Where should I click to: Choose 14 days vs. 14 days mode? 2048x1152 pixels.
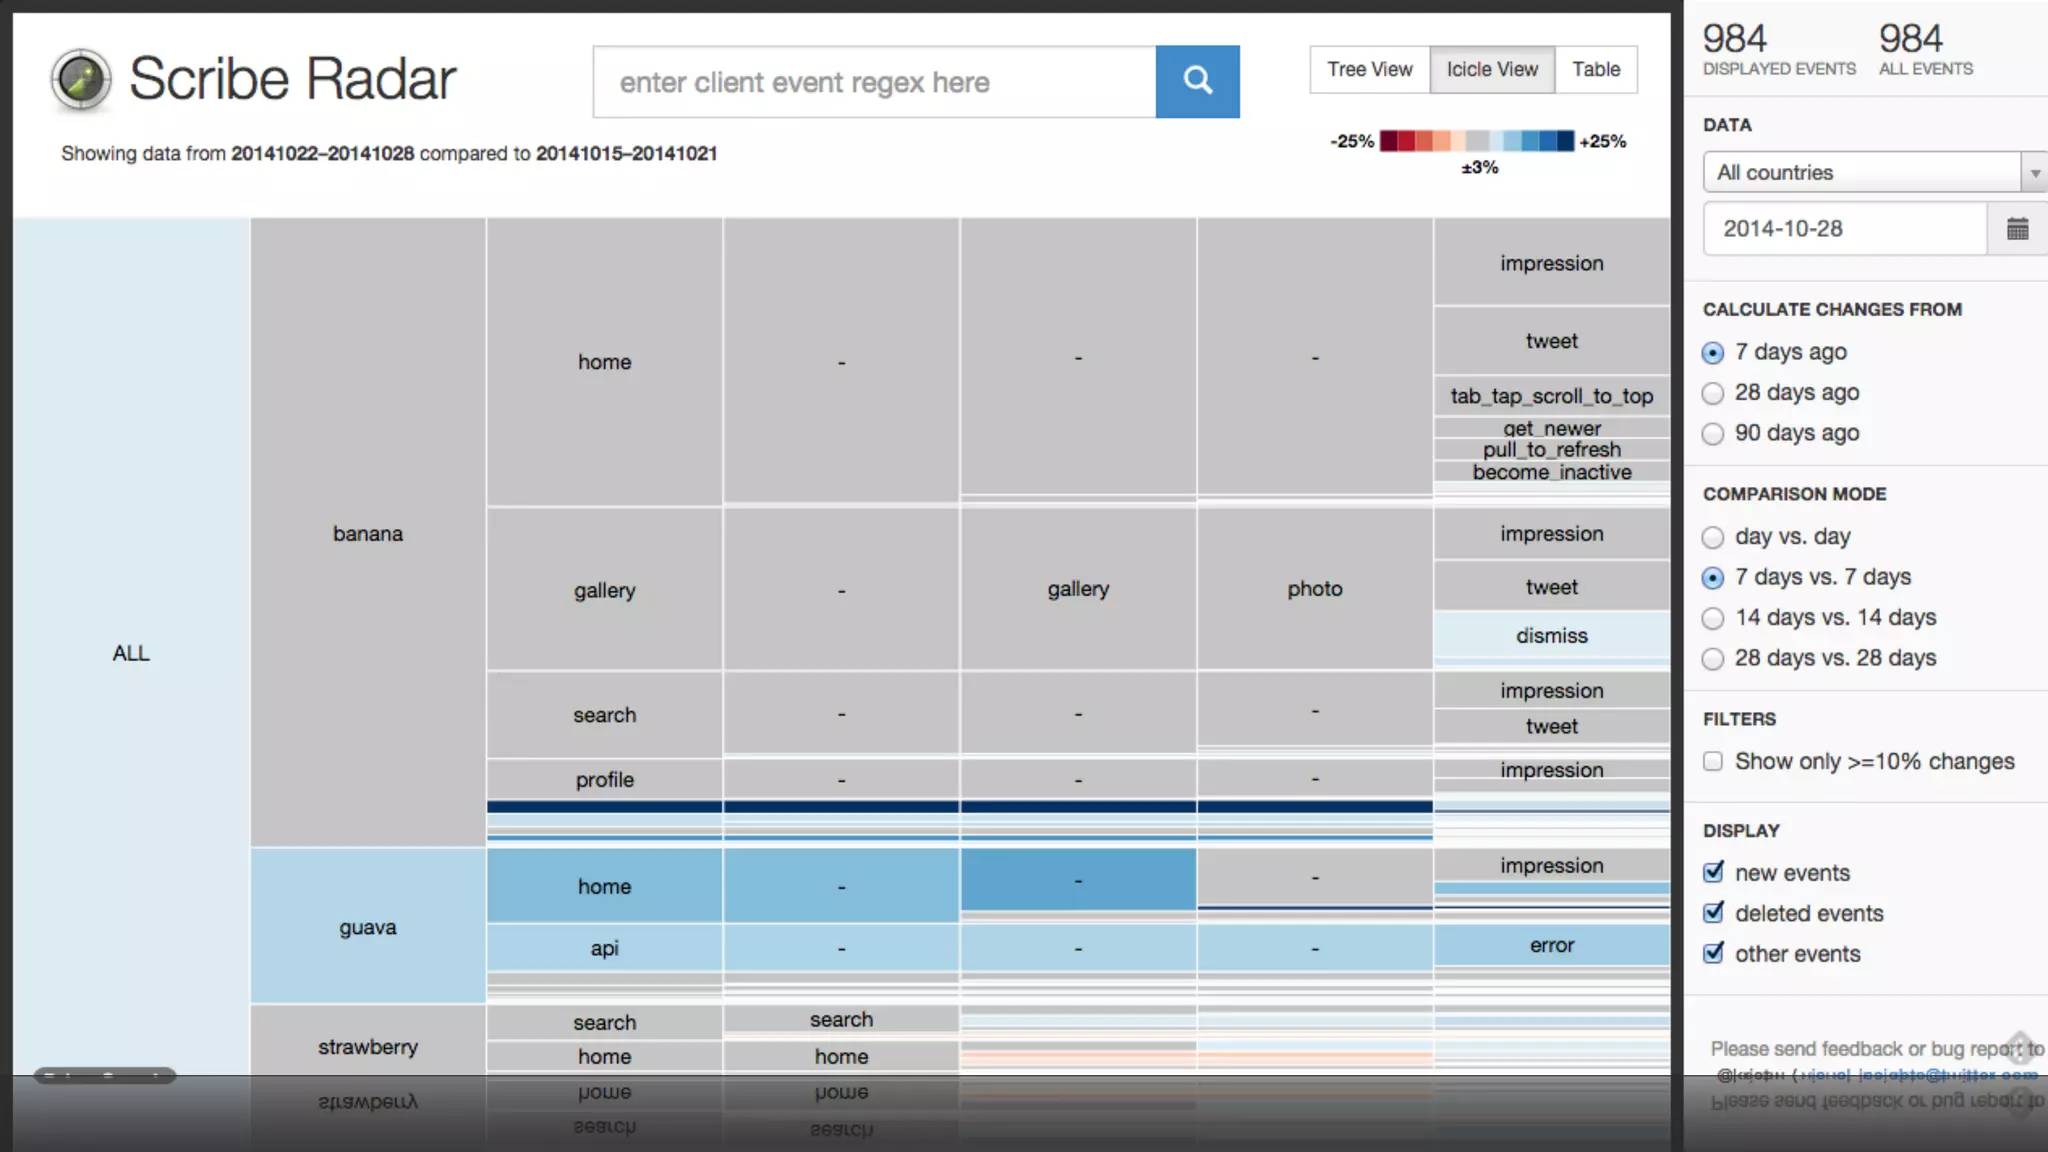[1713, 618]
